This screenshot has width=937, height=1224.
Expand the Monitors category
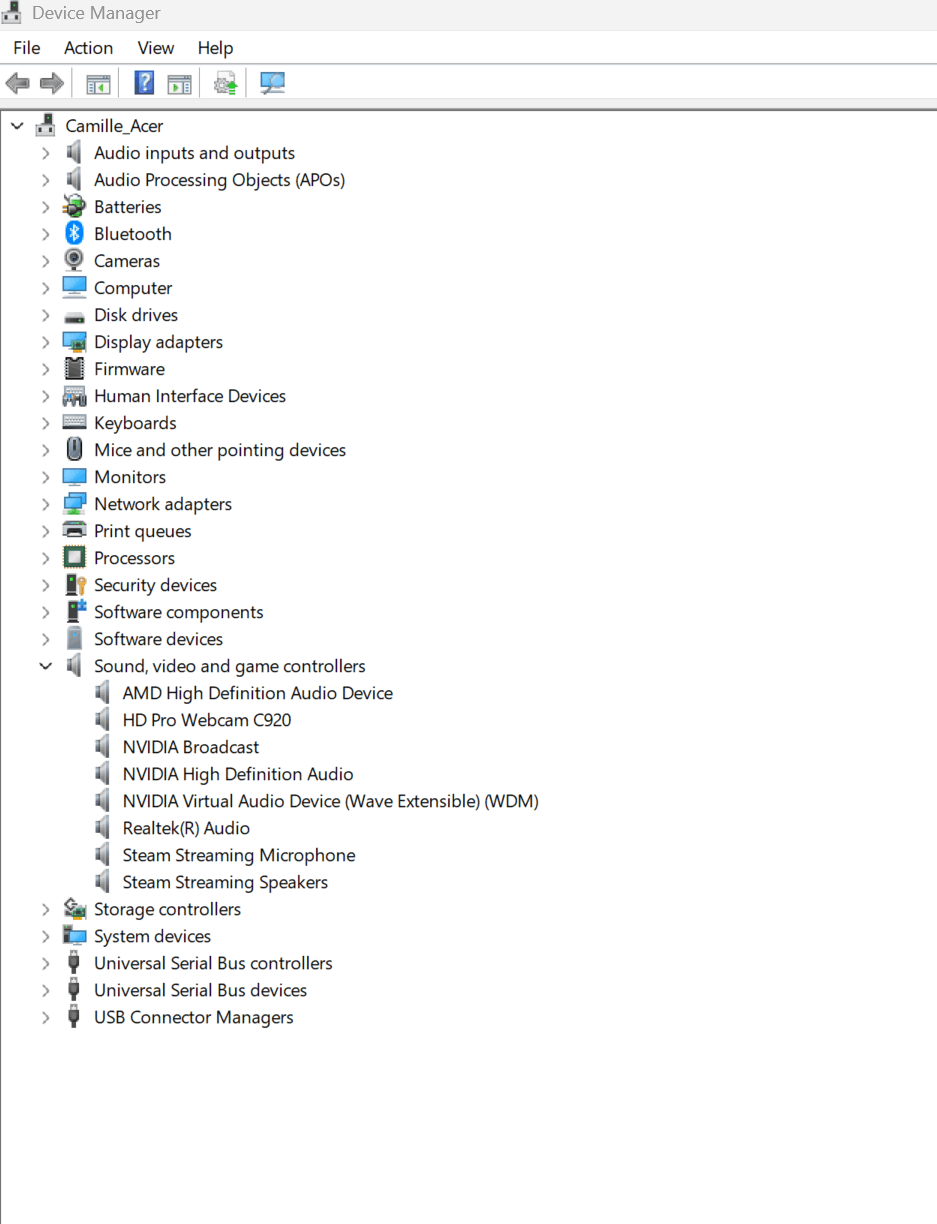(45, 477)
